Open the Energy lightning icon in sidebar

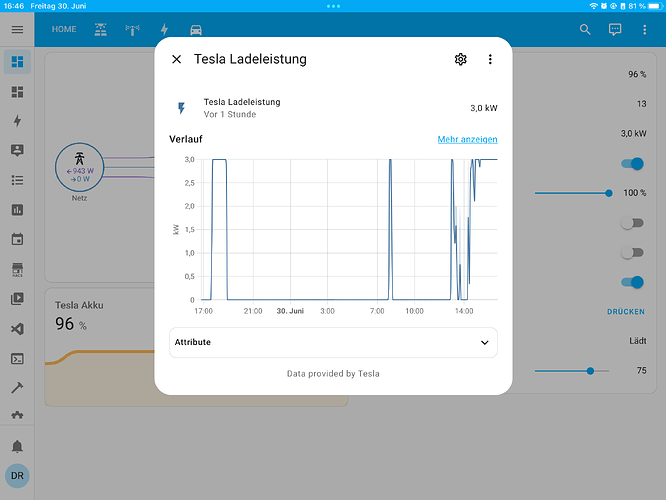pyautogui.click(x=17, y=121)
